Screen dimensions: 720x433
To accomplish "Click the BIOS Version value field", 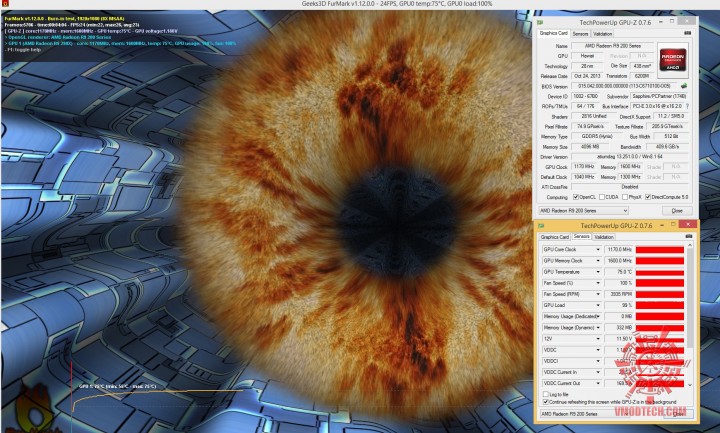I will tap(624, 86).
